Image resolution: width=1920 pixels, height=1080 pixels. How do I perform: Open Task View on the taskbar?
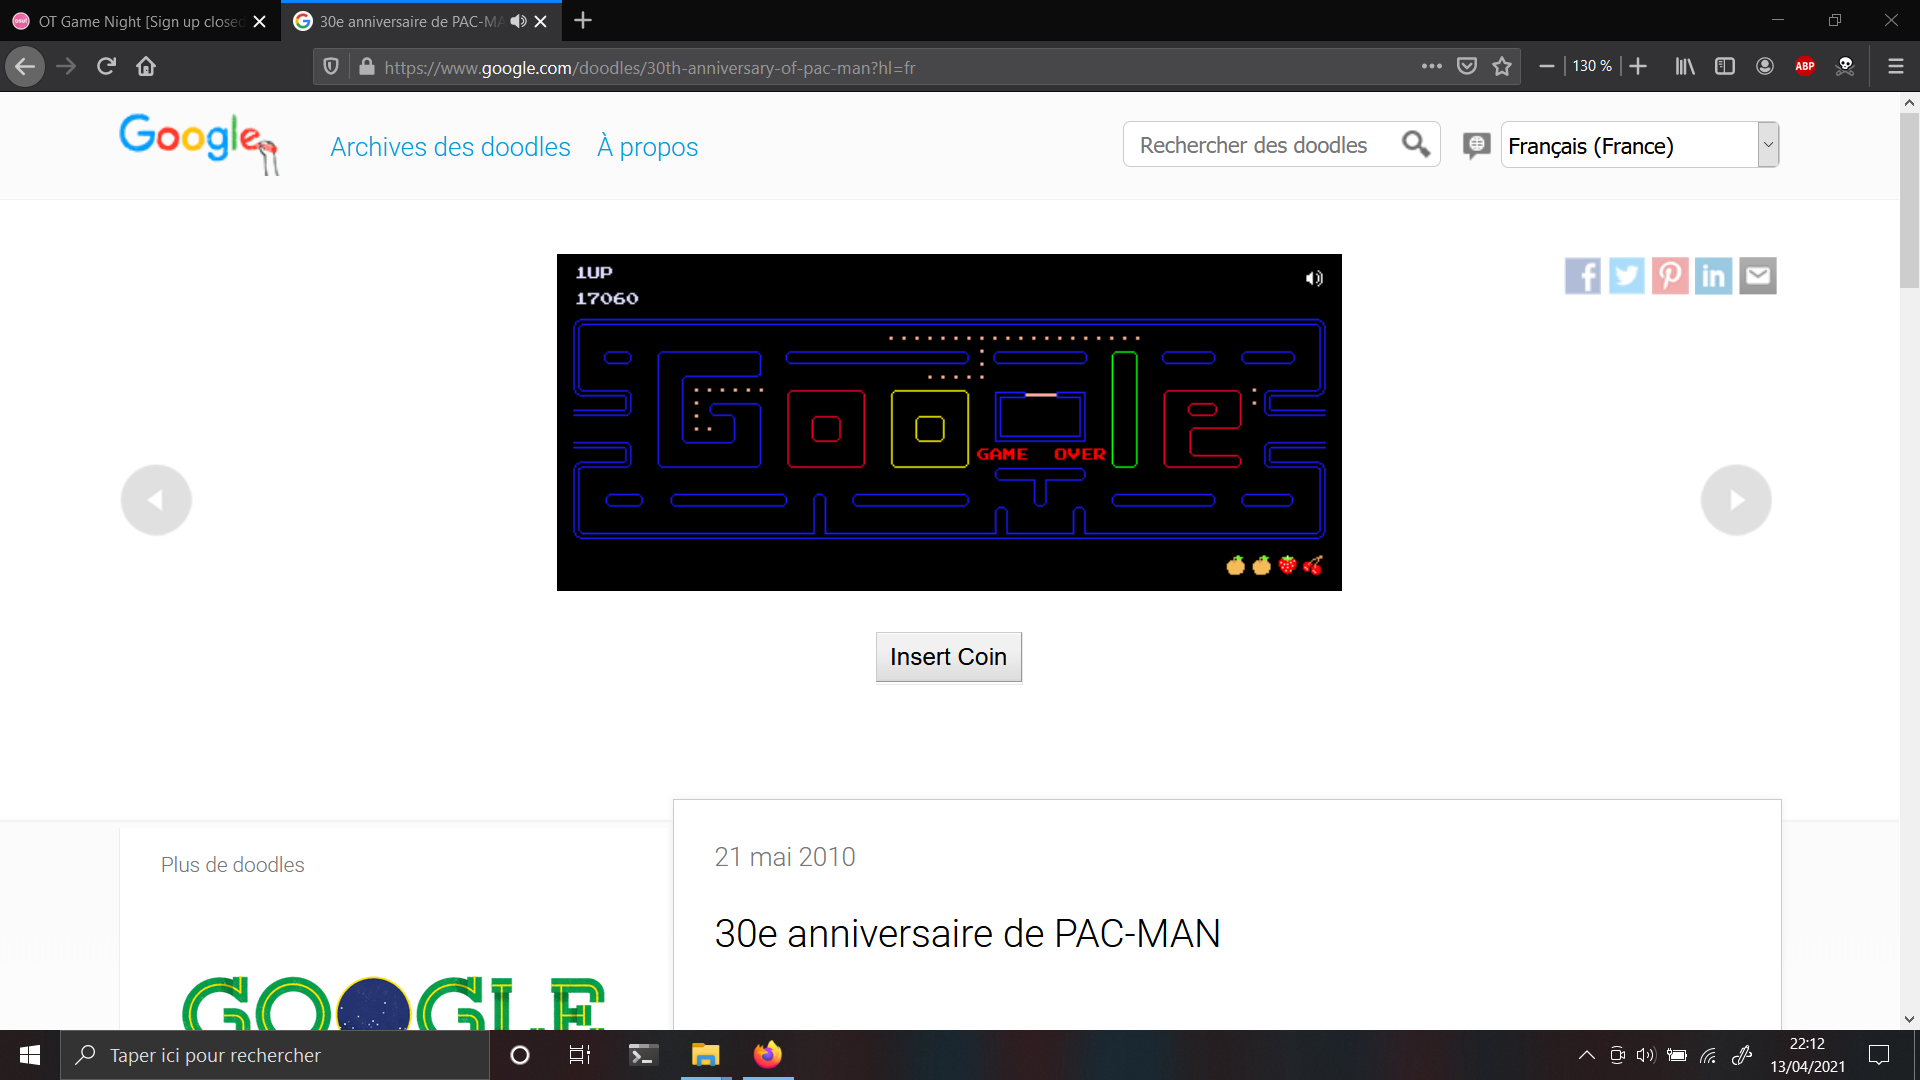click(x=580, y=1055)
